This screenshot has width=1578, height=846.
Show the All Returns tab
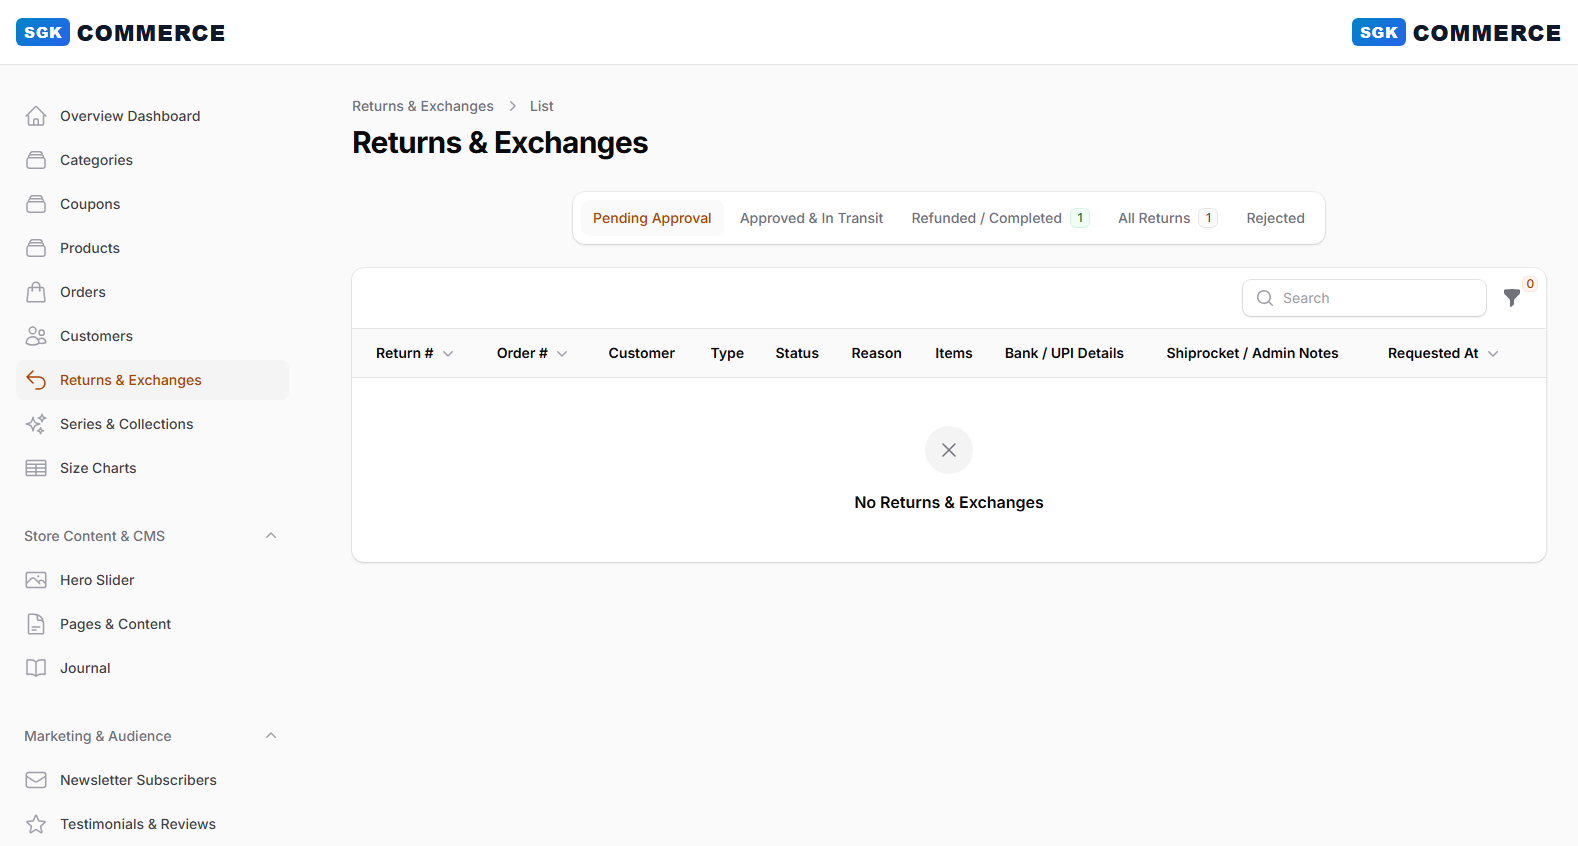pyautogui.click(x=1167, y=218)
